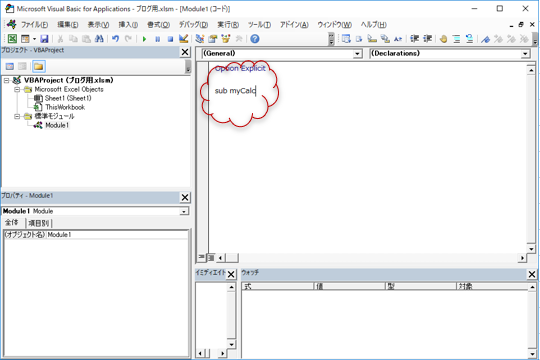
Task: Click the Parameter Info icon
Action: [x=385, y=39]
